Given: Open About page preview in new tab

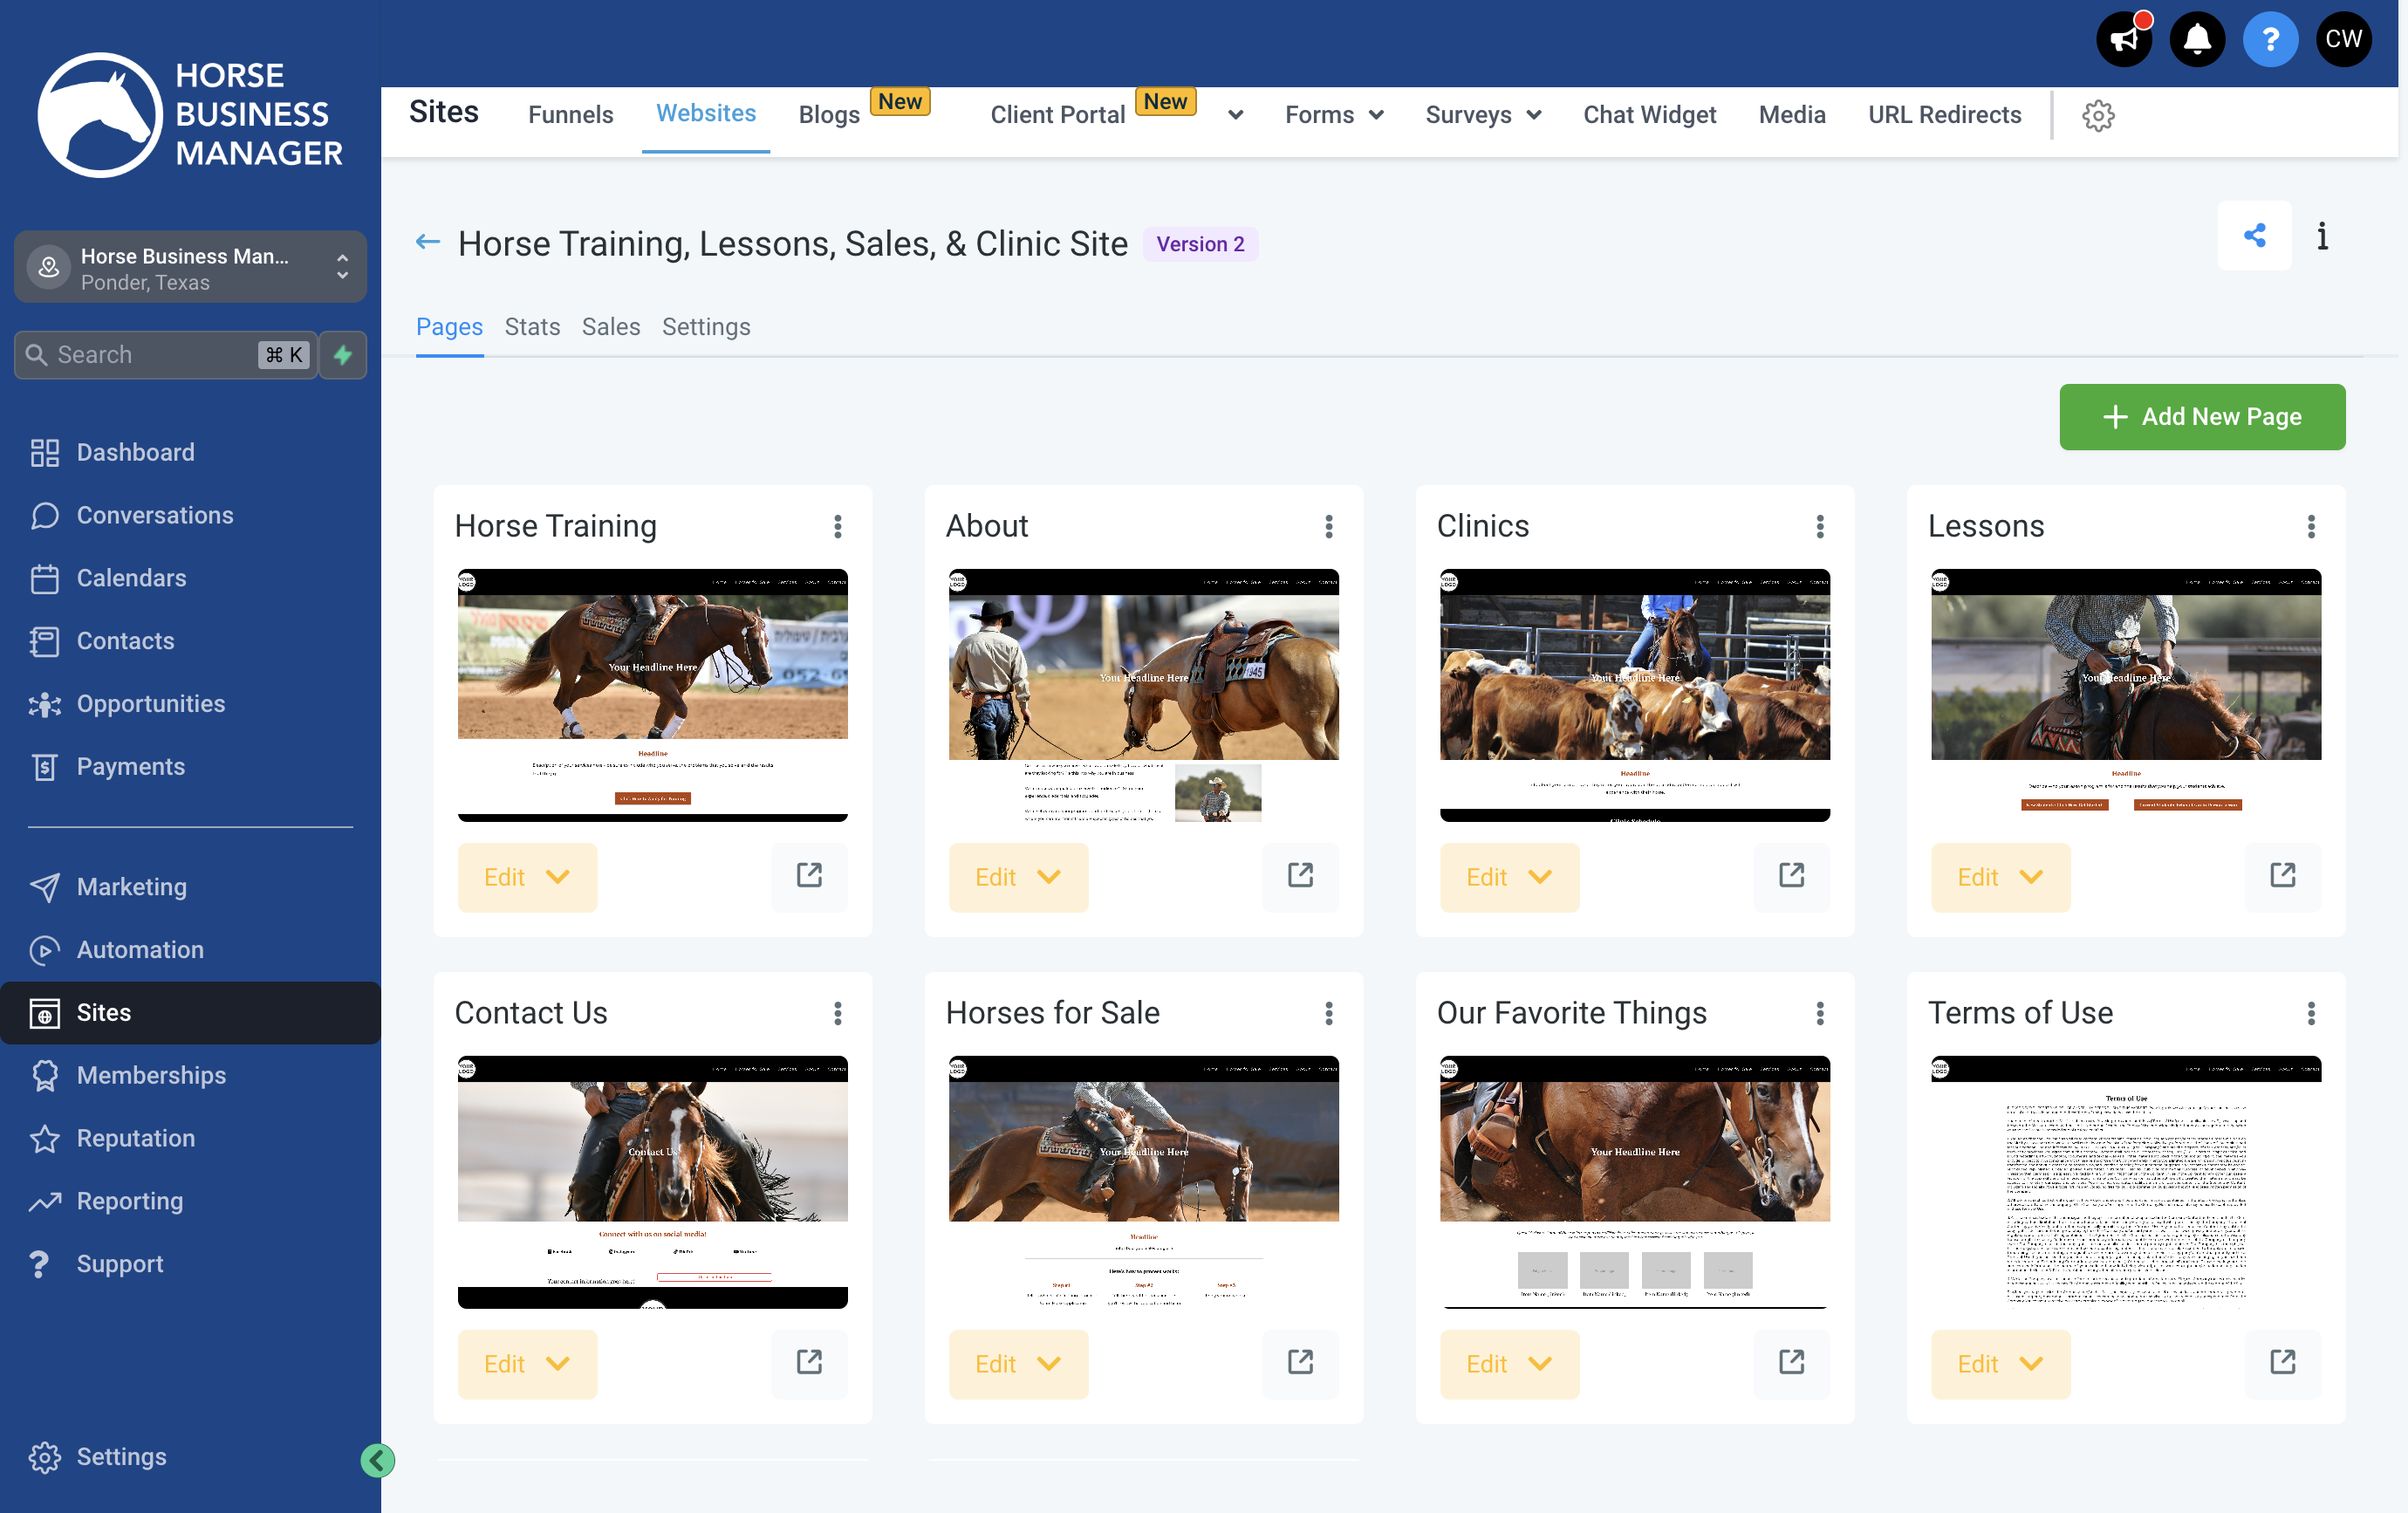Looking at the screenshot, I should 1300,877.
